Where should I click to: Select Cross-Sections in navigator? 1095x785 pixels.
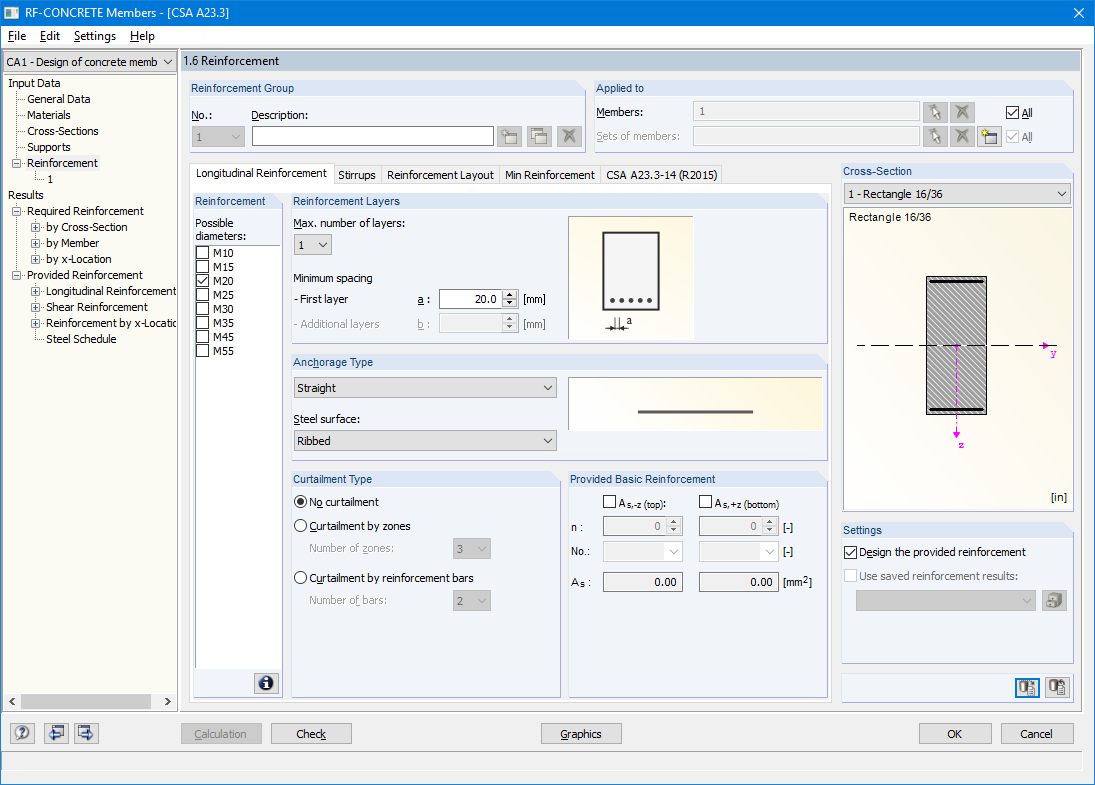tap(63, 131)
